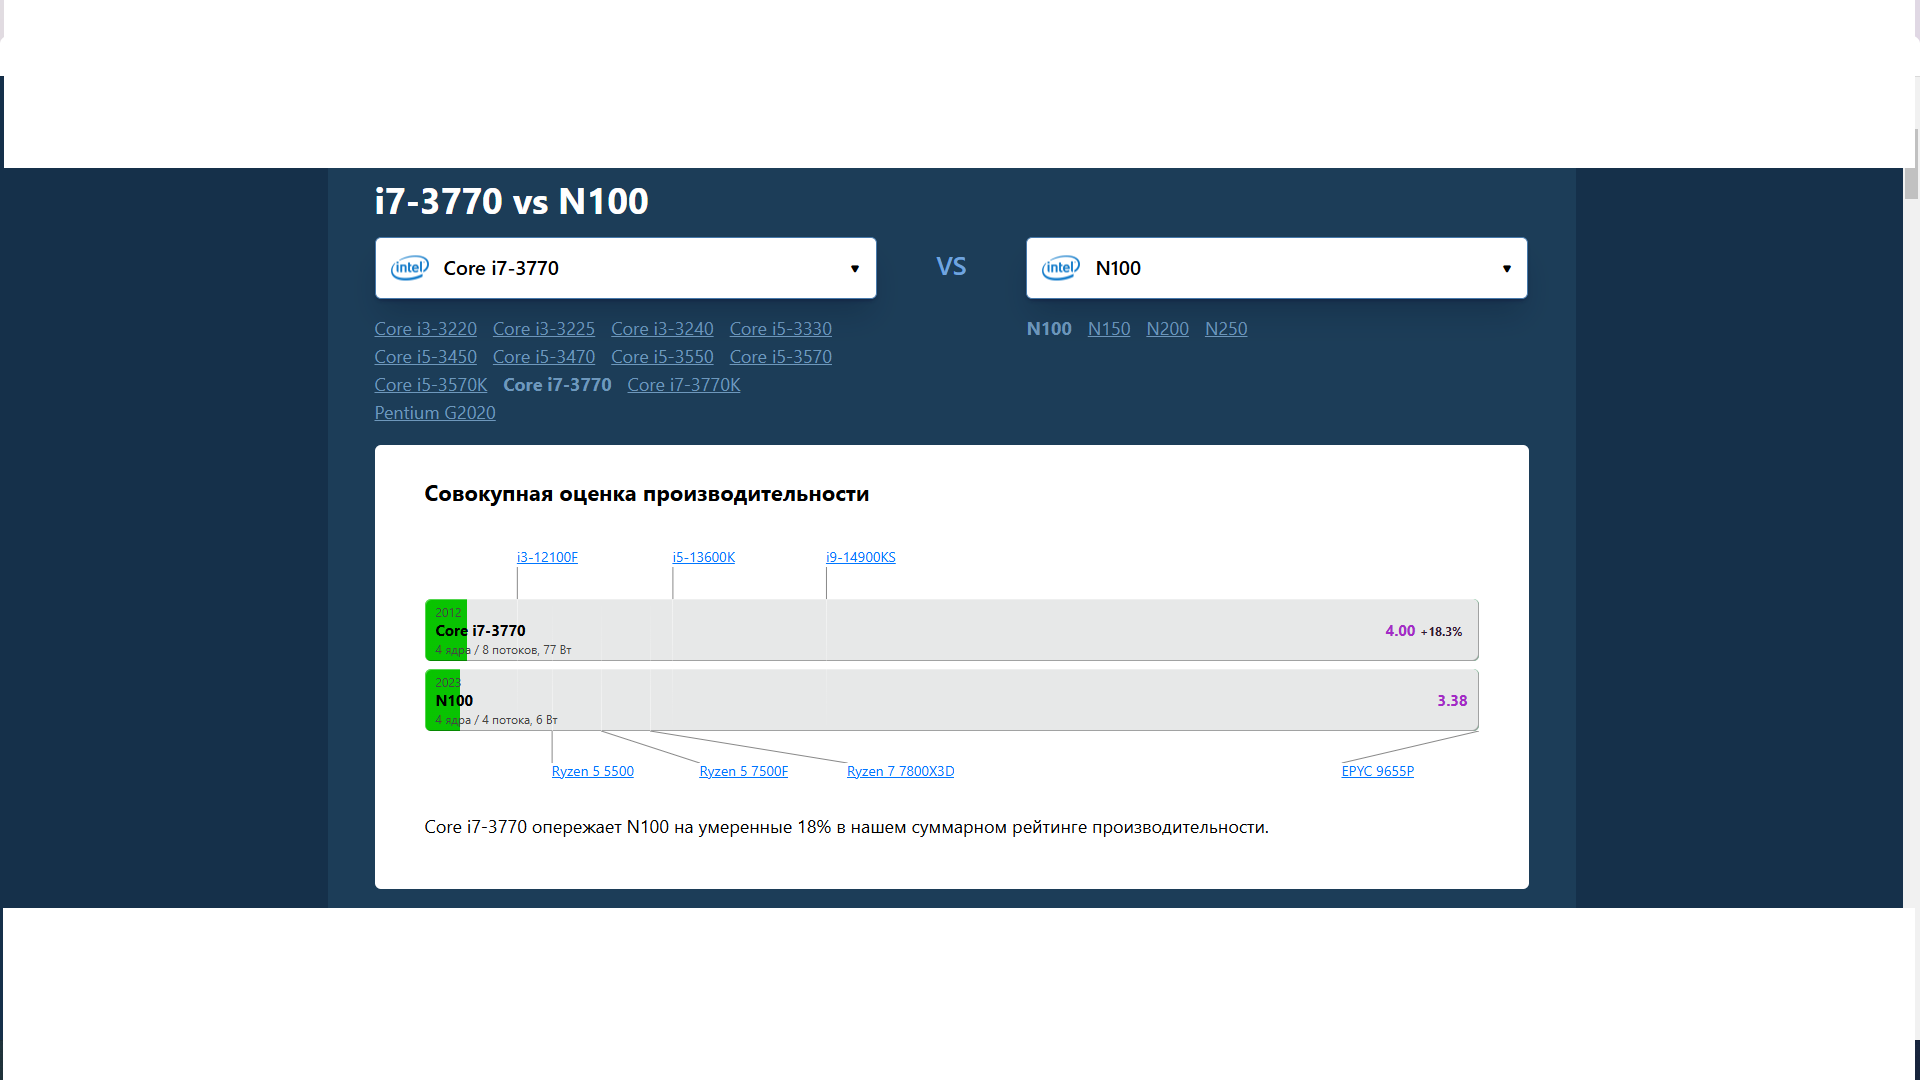
Task: Click the 'i7-3770 vs N100' heading
Action: [512, 201]
